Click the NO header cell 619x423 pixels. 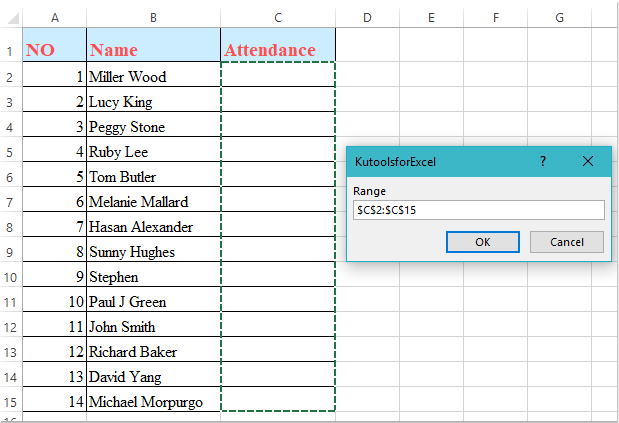(54, 50)
